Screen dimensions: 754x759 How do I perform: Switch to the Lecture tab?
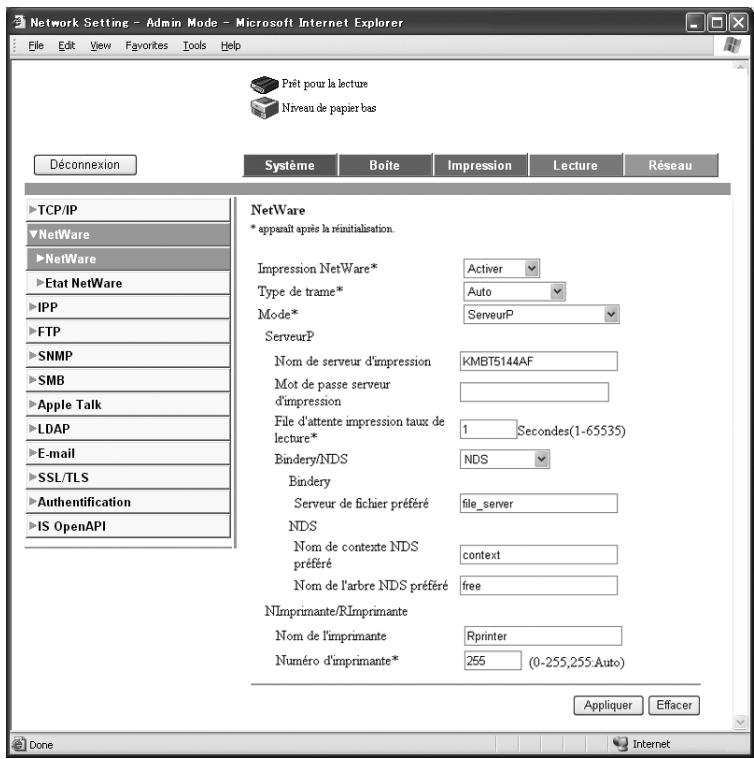pos(575,165)
